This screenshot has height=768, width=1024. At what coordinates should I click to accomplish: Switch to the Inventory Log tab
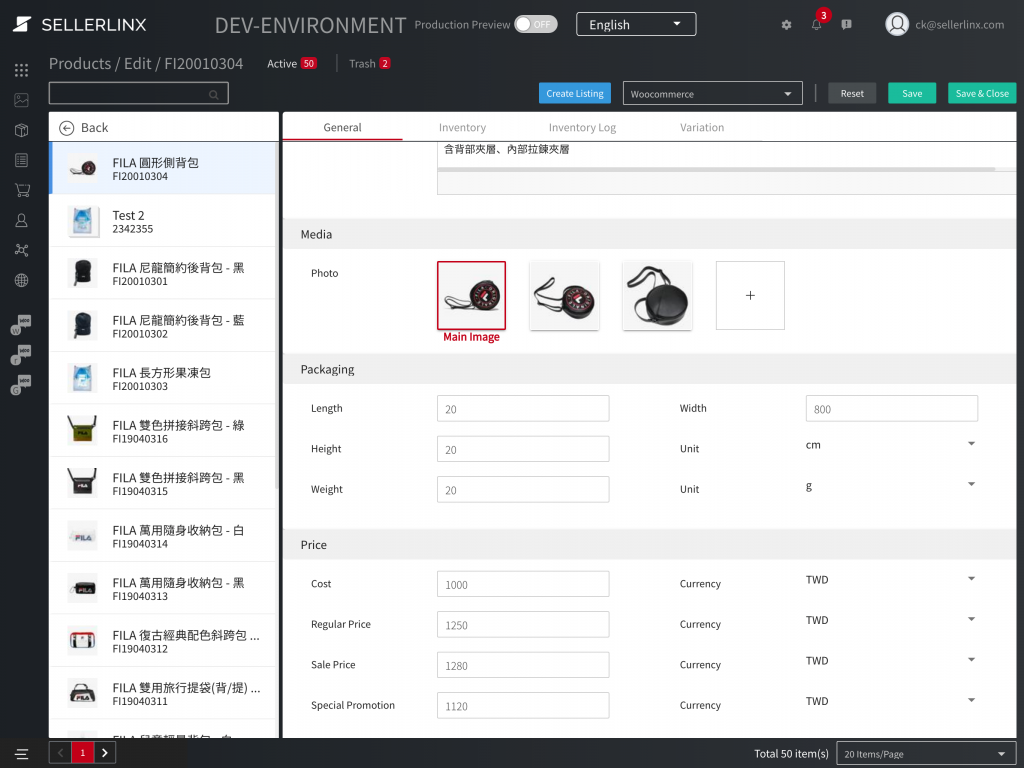click(x=583, y=127)
